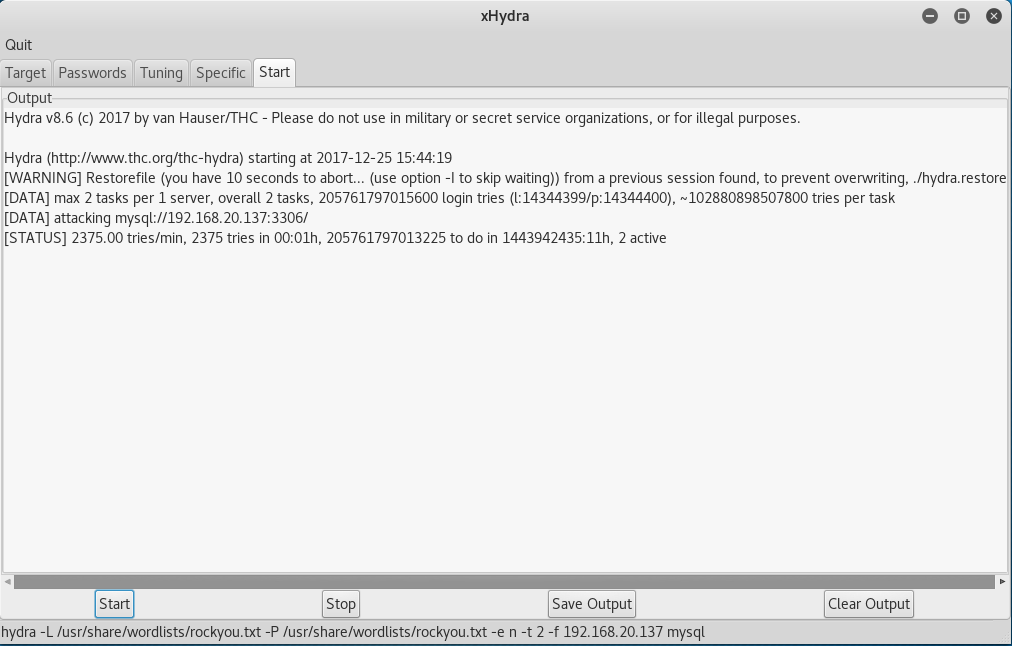Open the Specific tab
Image resolution: width=1012 pixels, height=646 pixels.
[221, 73]
